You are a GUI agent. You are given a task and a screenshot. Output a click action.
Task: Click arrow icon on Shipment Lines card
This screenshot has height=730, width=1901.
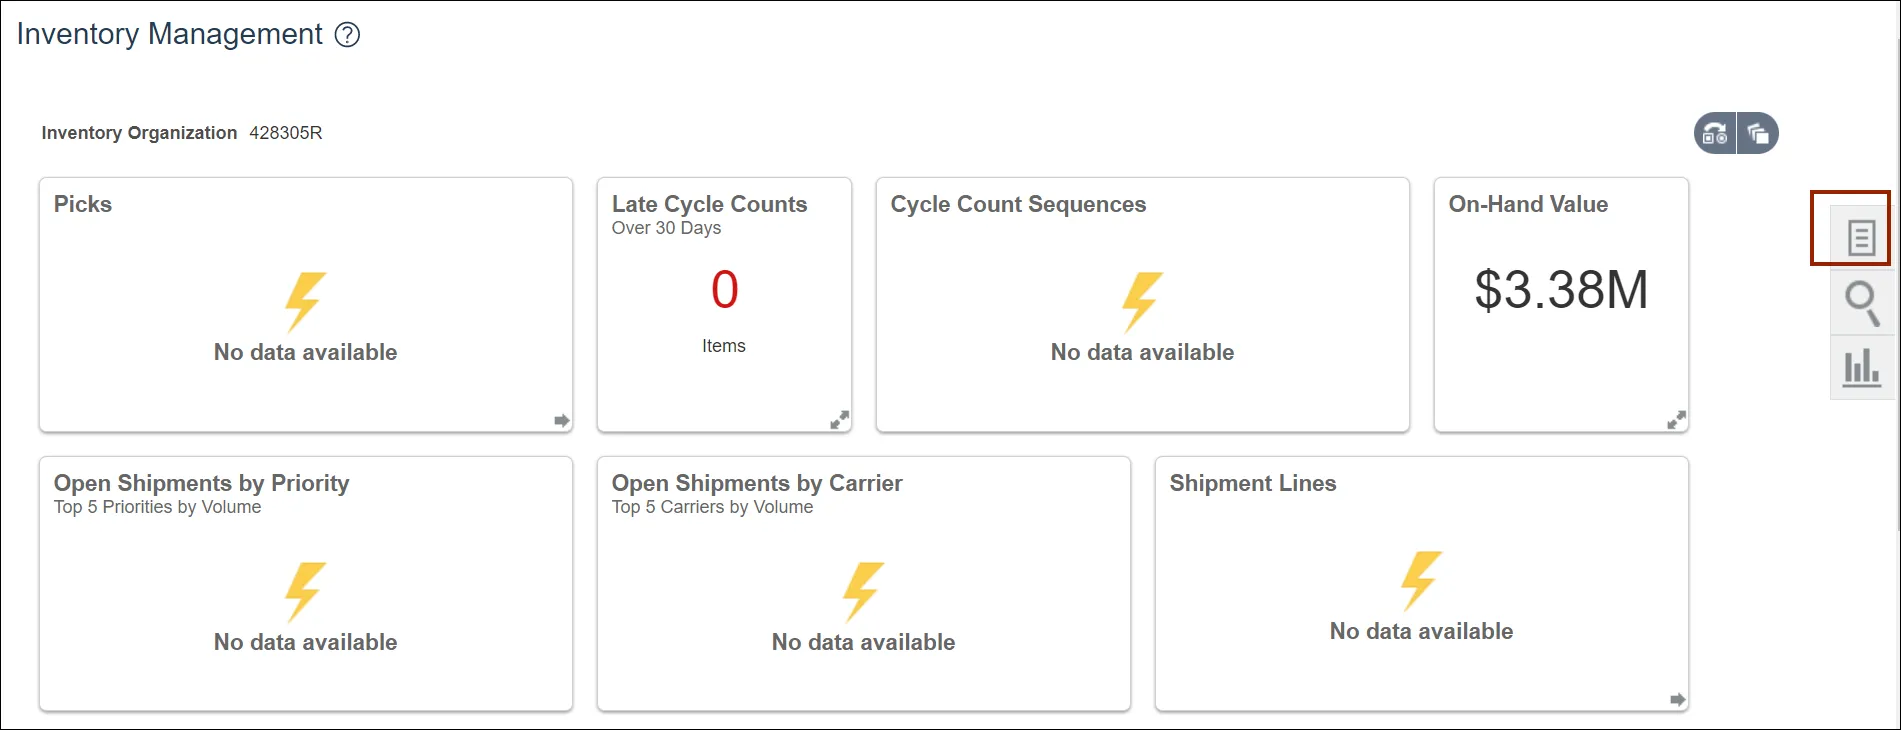(x=1678, y=700)
